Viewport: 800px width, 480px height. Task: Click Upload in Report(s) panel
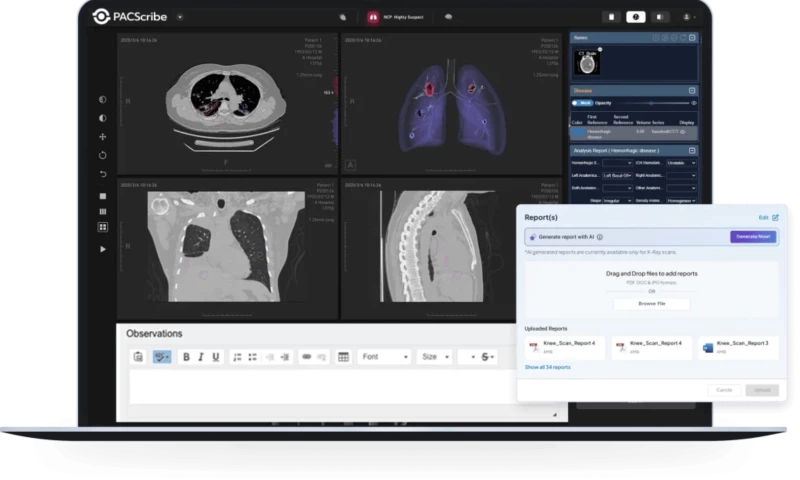click(x=762, y=390)
